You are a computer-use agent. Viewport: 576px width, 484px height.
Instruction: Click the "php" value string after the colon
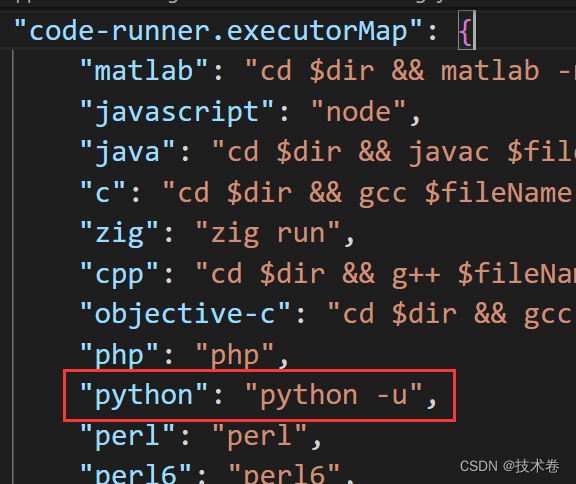coord(235,355)
